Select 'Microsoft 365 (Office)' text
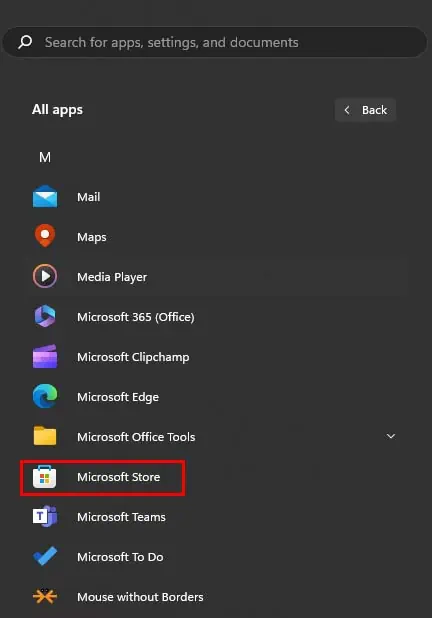The height and width of the screenshot is (618, 432). pos(136,317)
